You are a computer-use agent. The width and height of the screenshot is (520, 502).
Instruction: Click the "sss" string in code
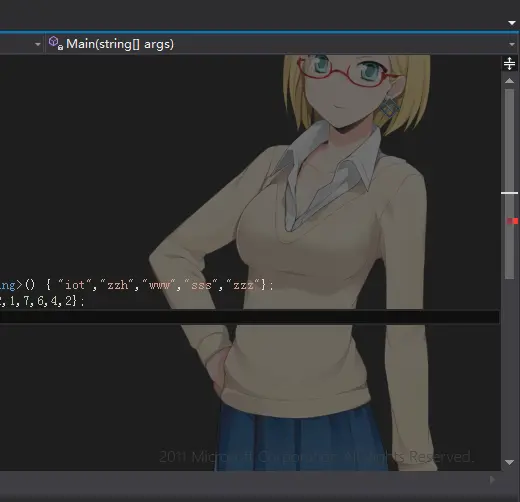201,285
